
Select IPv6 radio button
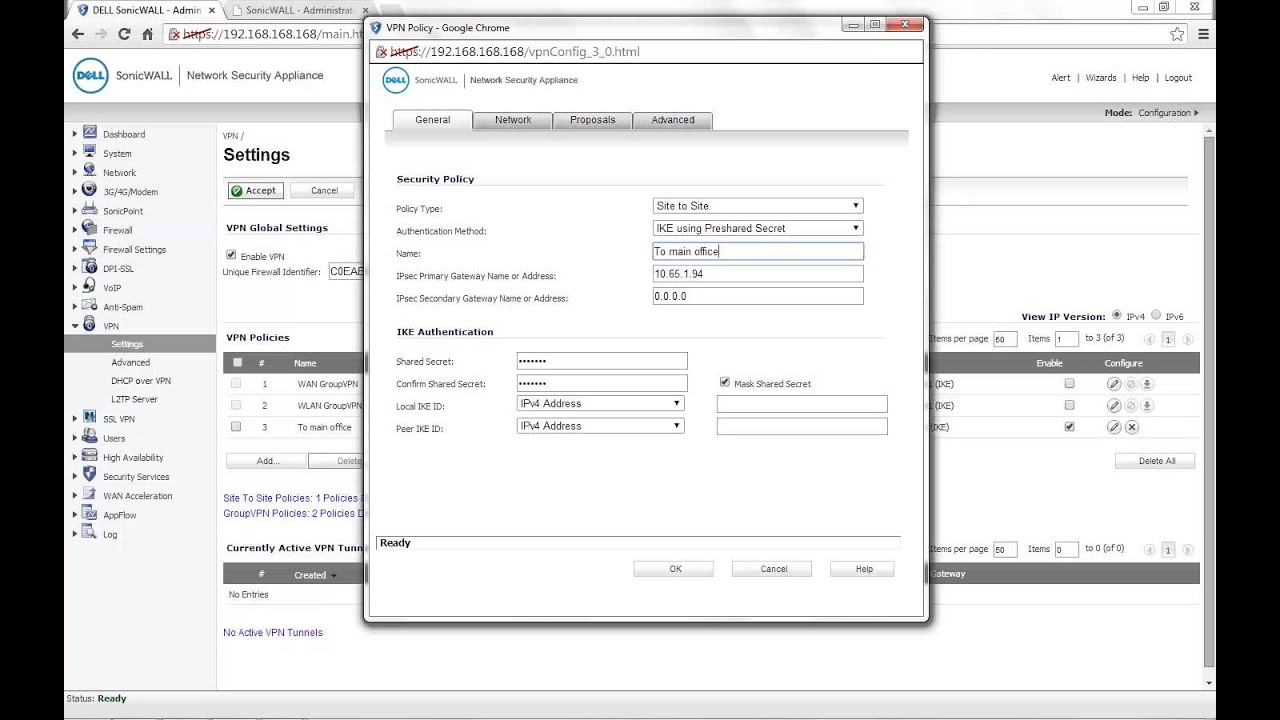pos(1156,315)
